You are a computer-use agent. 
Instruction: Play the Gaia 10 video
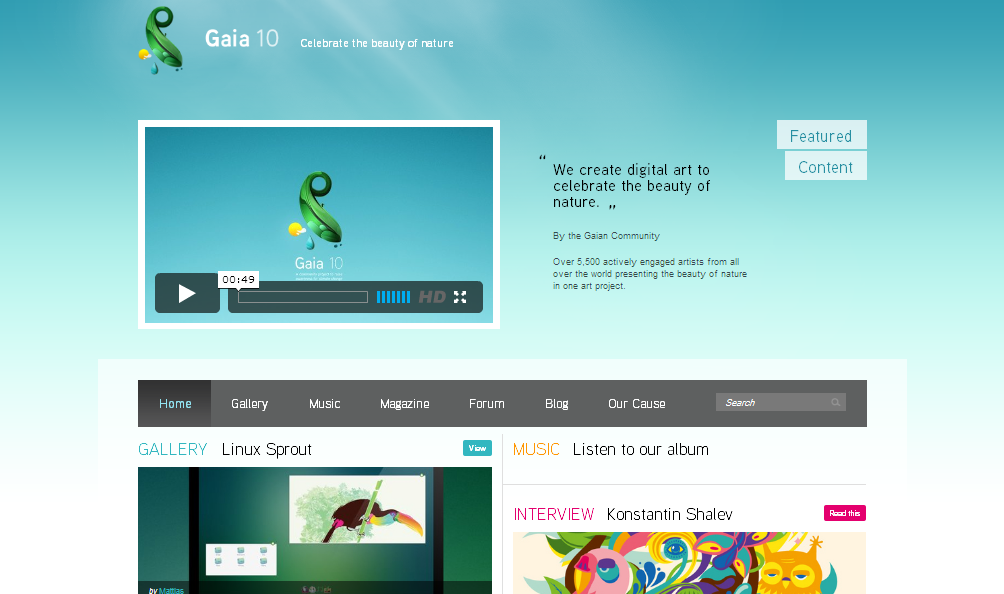tap(187, 293)
